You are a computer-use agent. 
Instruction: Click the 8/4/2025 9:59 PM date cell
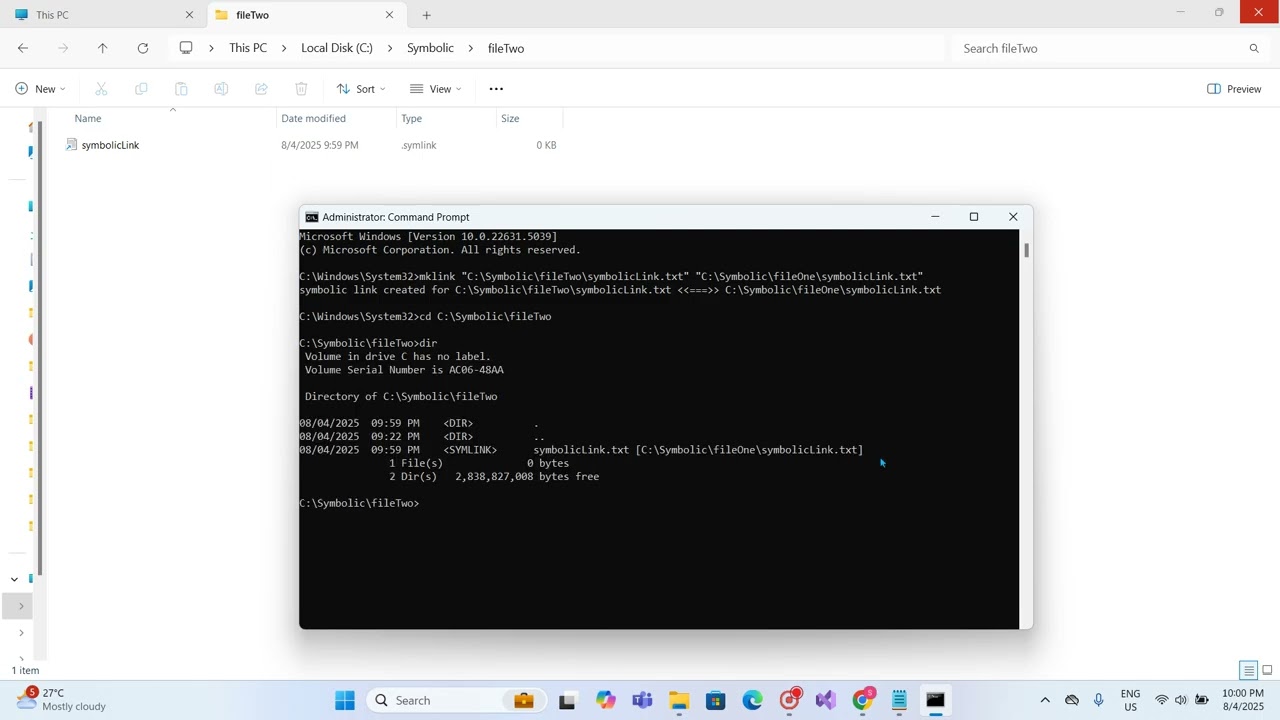click(320, 145)
